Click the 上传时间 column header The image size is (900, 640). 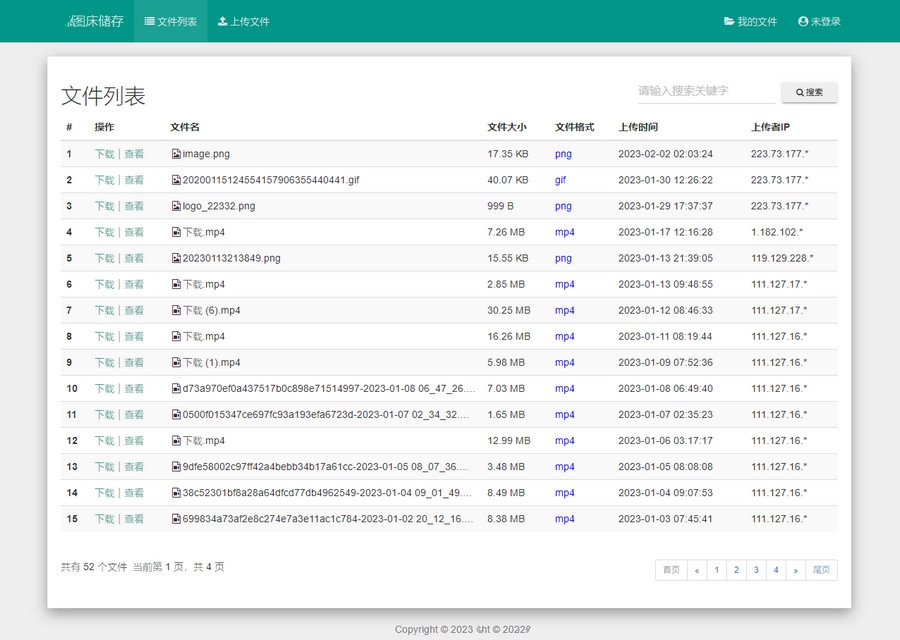tap(638, 127)
